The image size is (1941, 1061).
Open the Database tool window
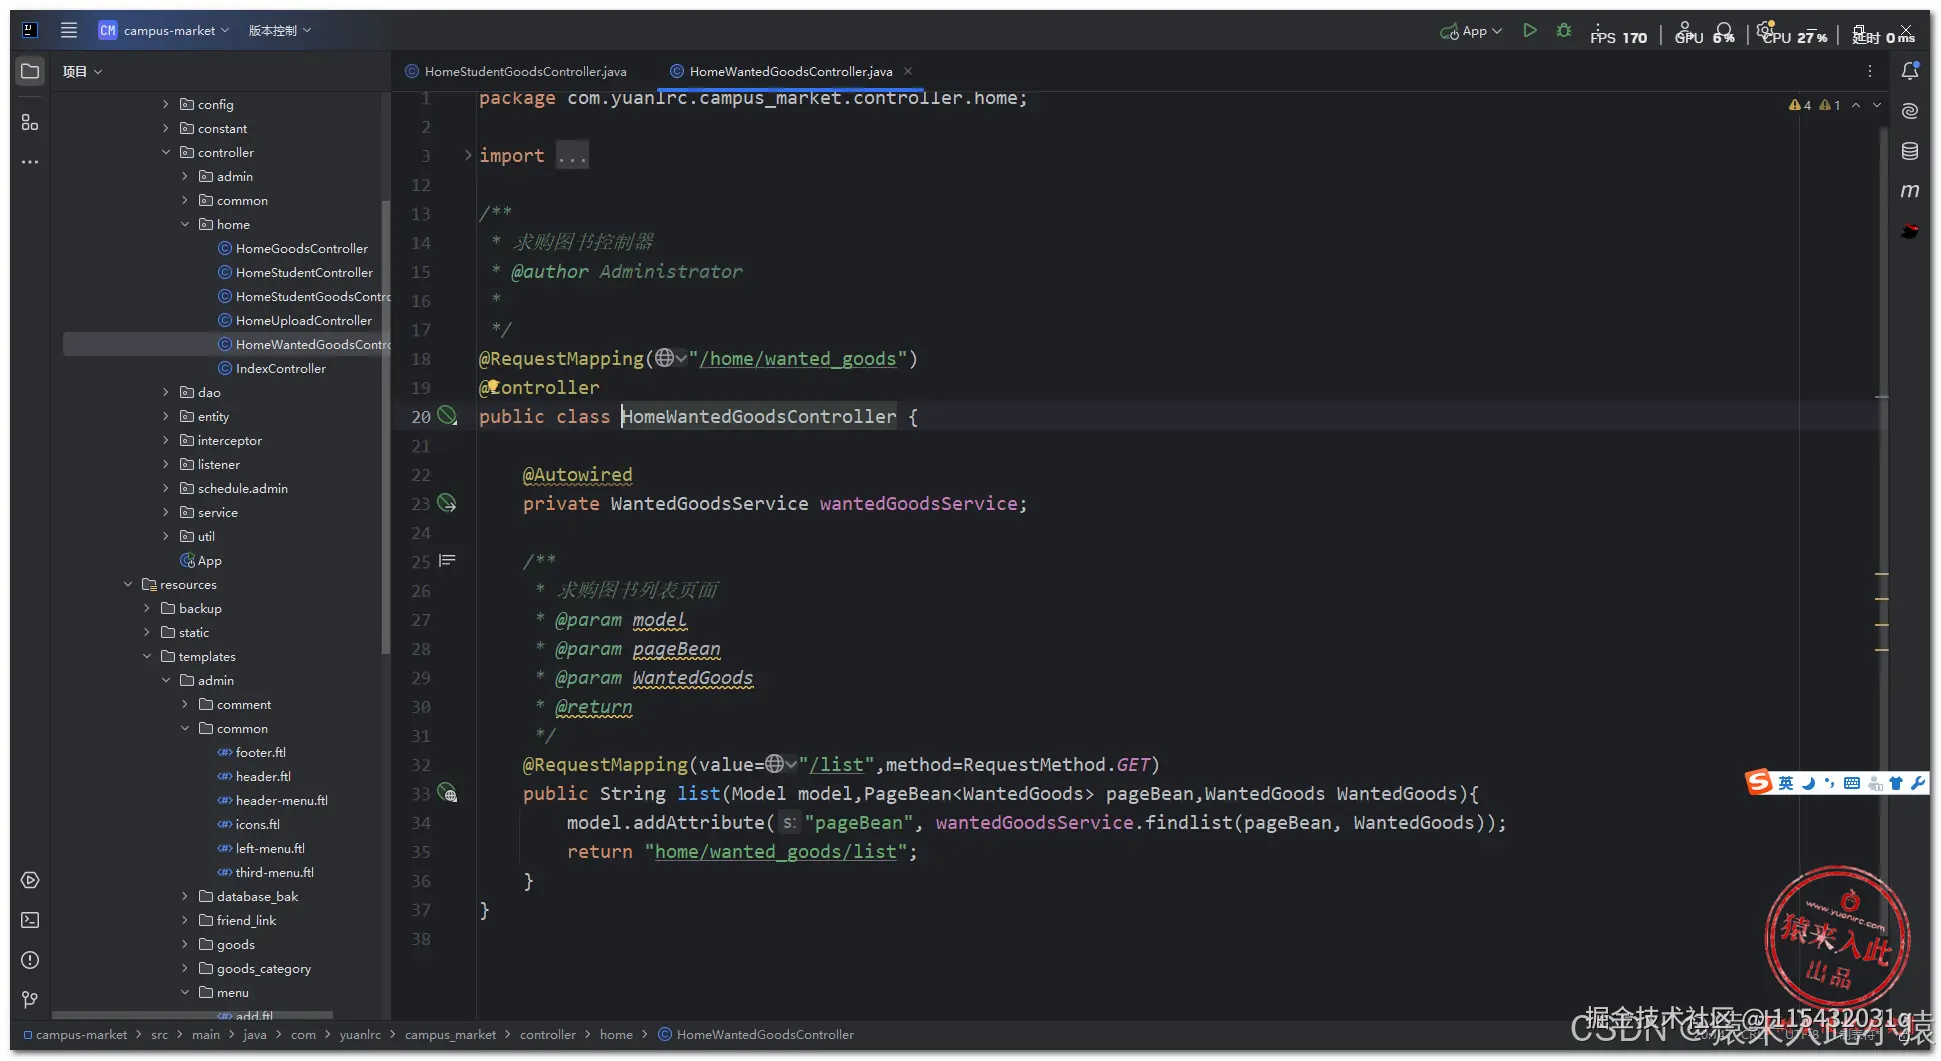pyautogui.click(x=1910, y=151)
